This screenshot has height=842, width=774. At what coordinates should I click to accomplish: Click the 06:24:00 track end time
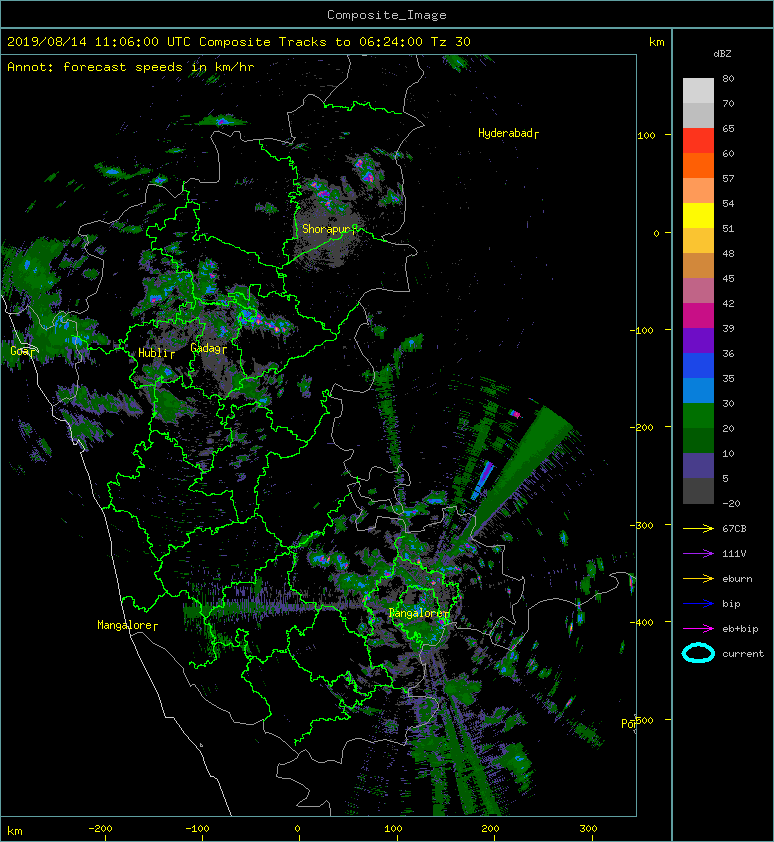click(x=390, y=42)
